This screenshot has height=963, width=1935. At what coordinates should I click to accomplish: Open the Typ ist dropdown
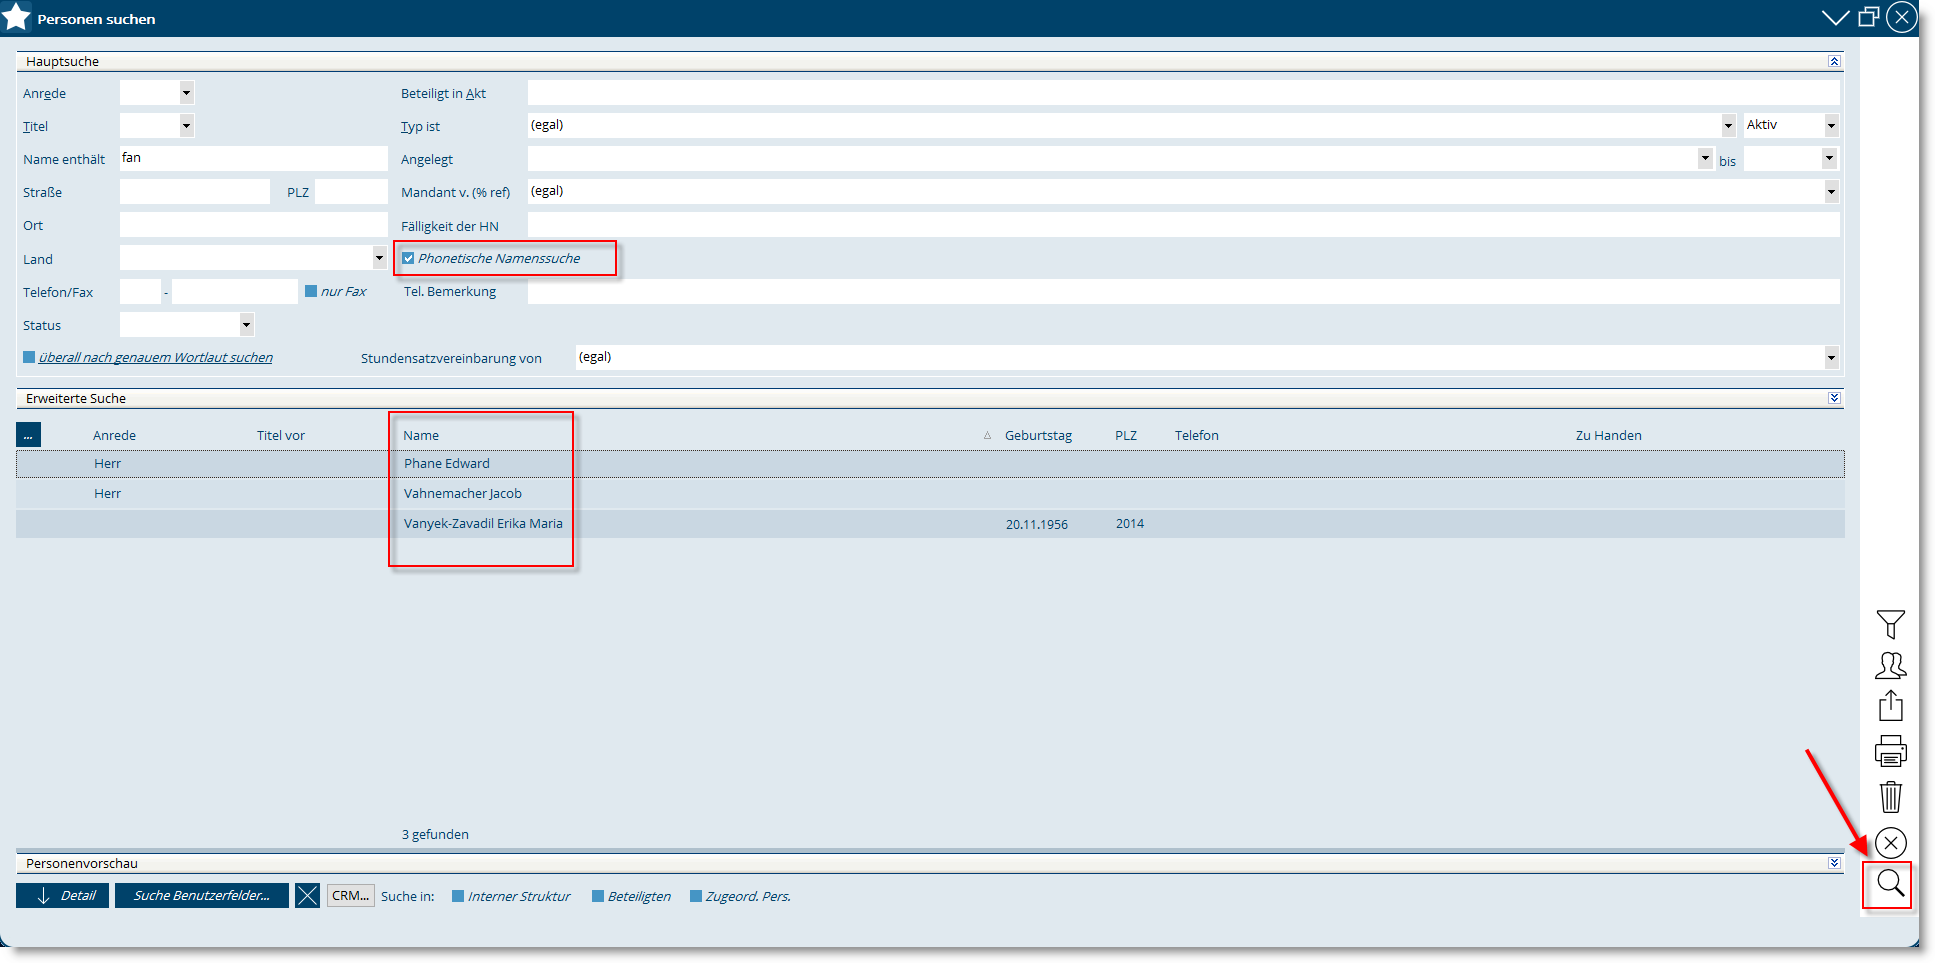[1728, 126]
